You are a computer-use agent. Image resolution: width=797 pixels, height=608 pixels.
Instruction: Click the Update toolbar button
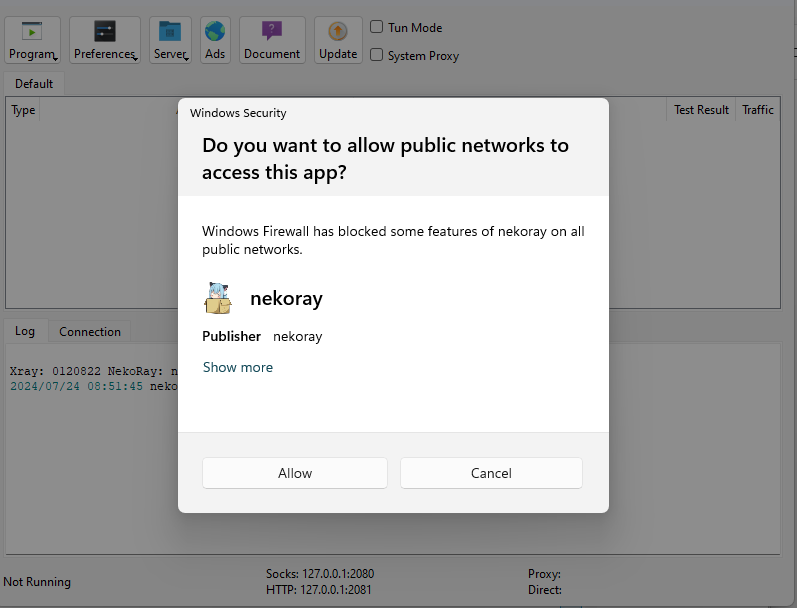coord(338,40)
